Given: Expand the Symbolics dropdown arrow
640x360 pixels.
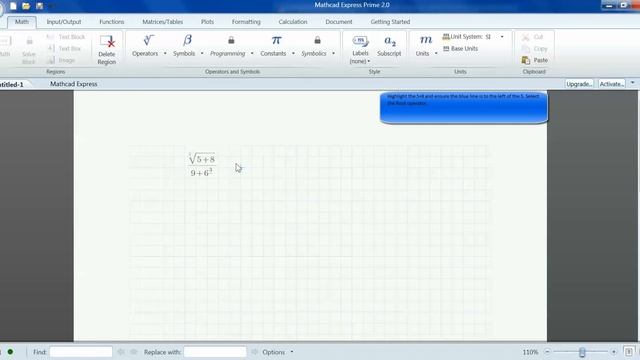Looking at the screenshot, I should click(x=333, y=53).
